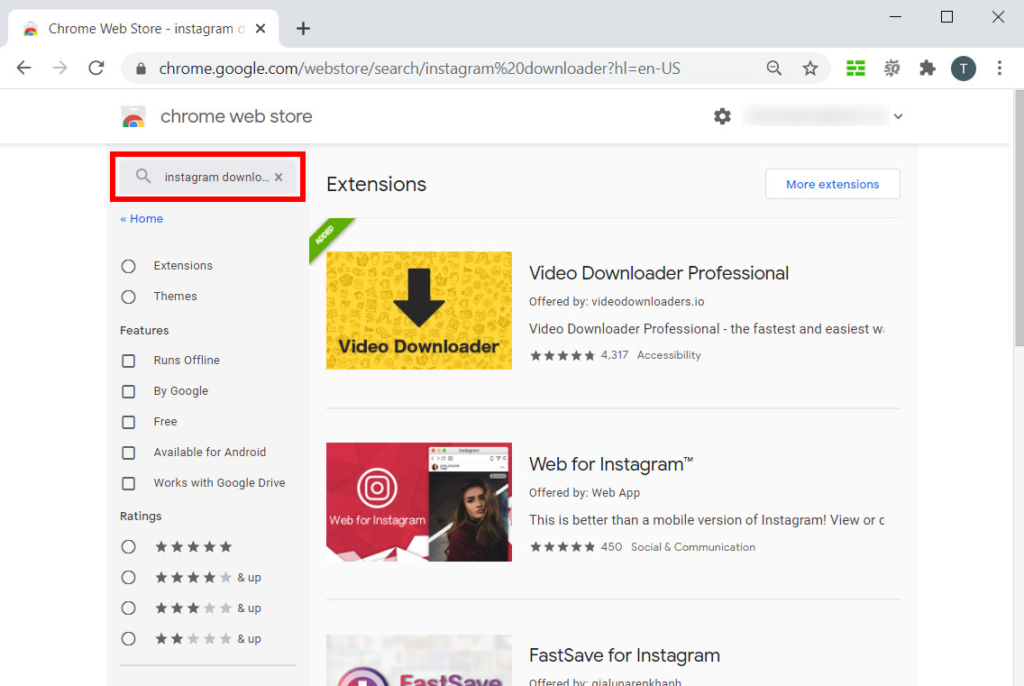Close the Chrome Web Store tab
The width and height of the screenshot is (1024, 686).
coord(261,29)
